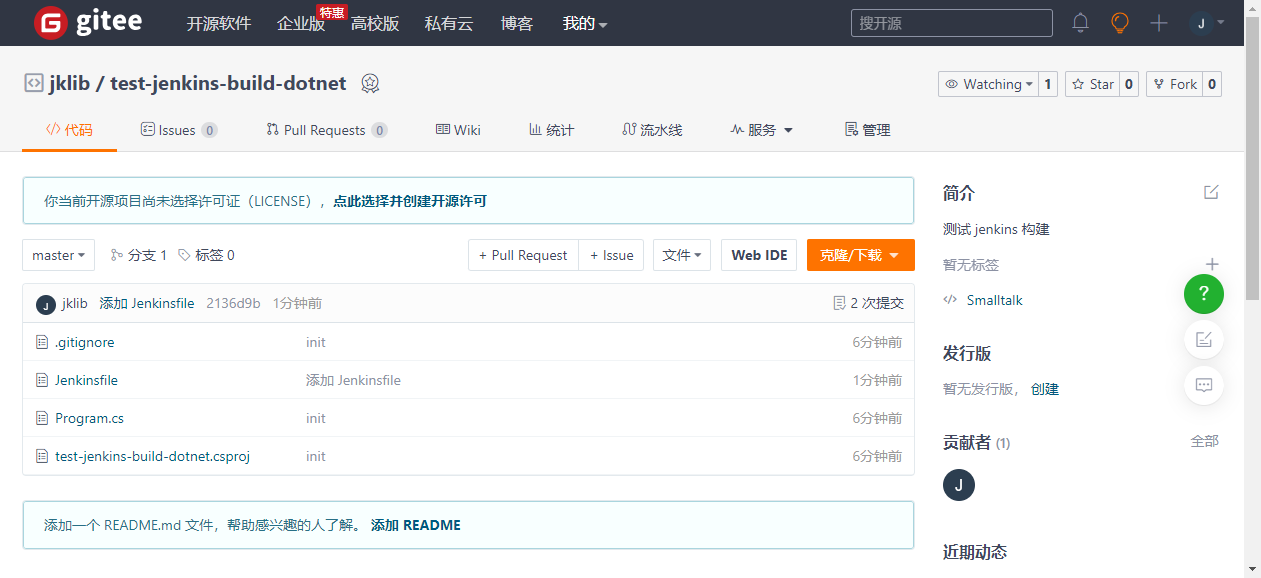The image size is (1261, 578).
Task: Click the repository code icon beside jklib
Action: coord(34,83)
